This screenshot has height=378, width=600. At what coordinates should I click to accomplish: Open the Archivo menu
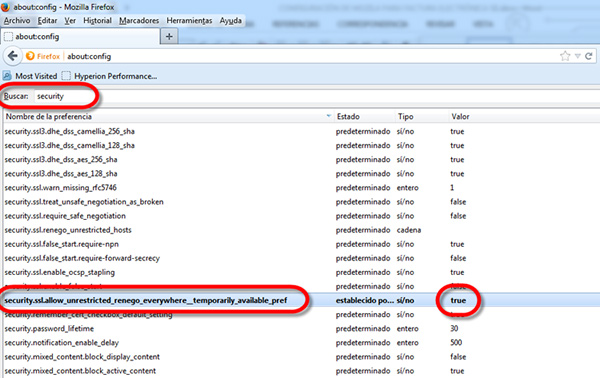tap(17, 21)
